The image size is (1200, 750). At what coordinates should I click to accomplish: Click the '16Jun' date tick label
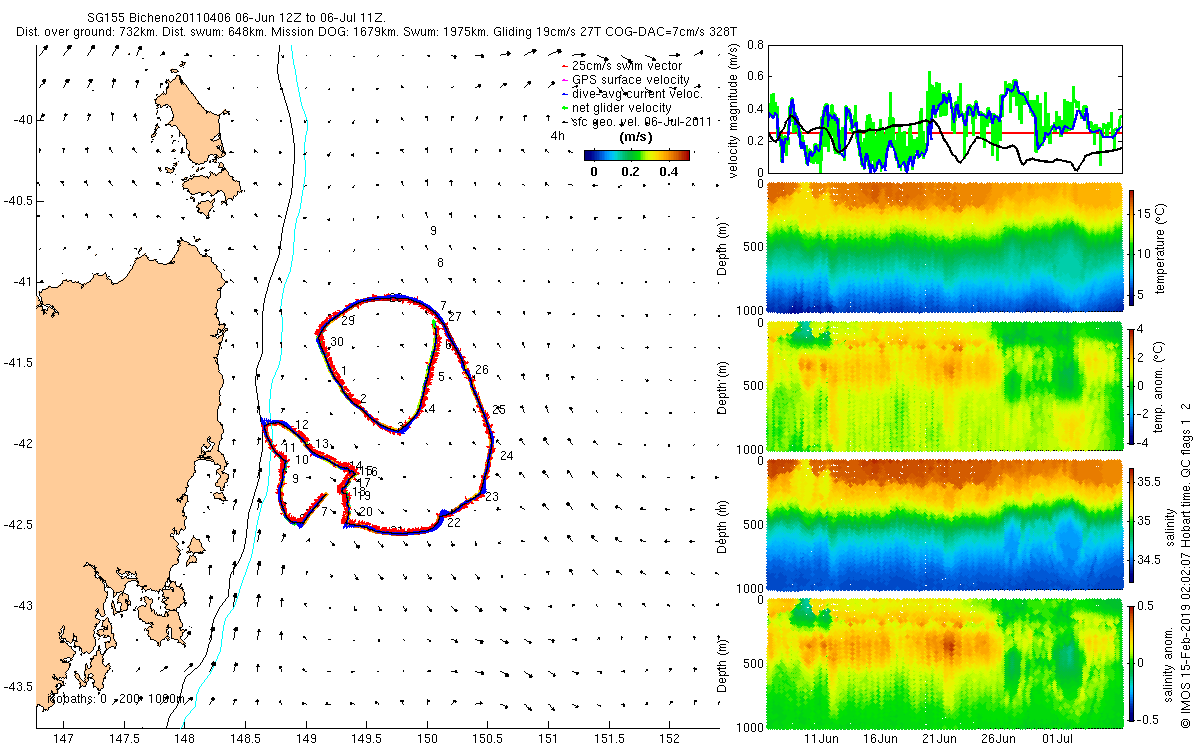(x=881, y=738)
